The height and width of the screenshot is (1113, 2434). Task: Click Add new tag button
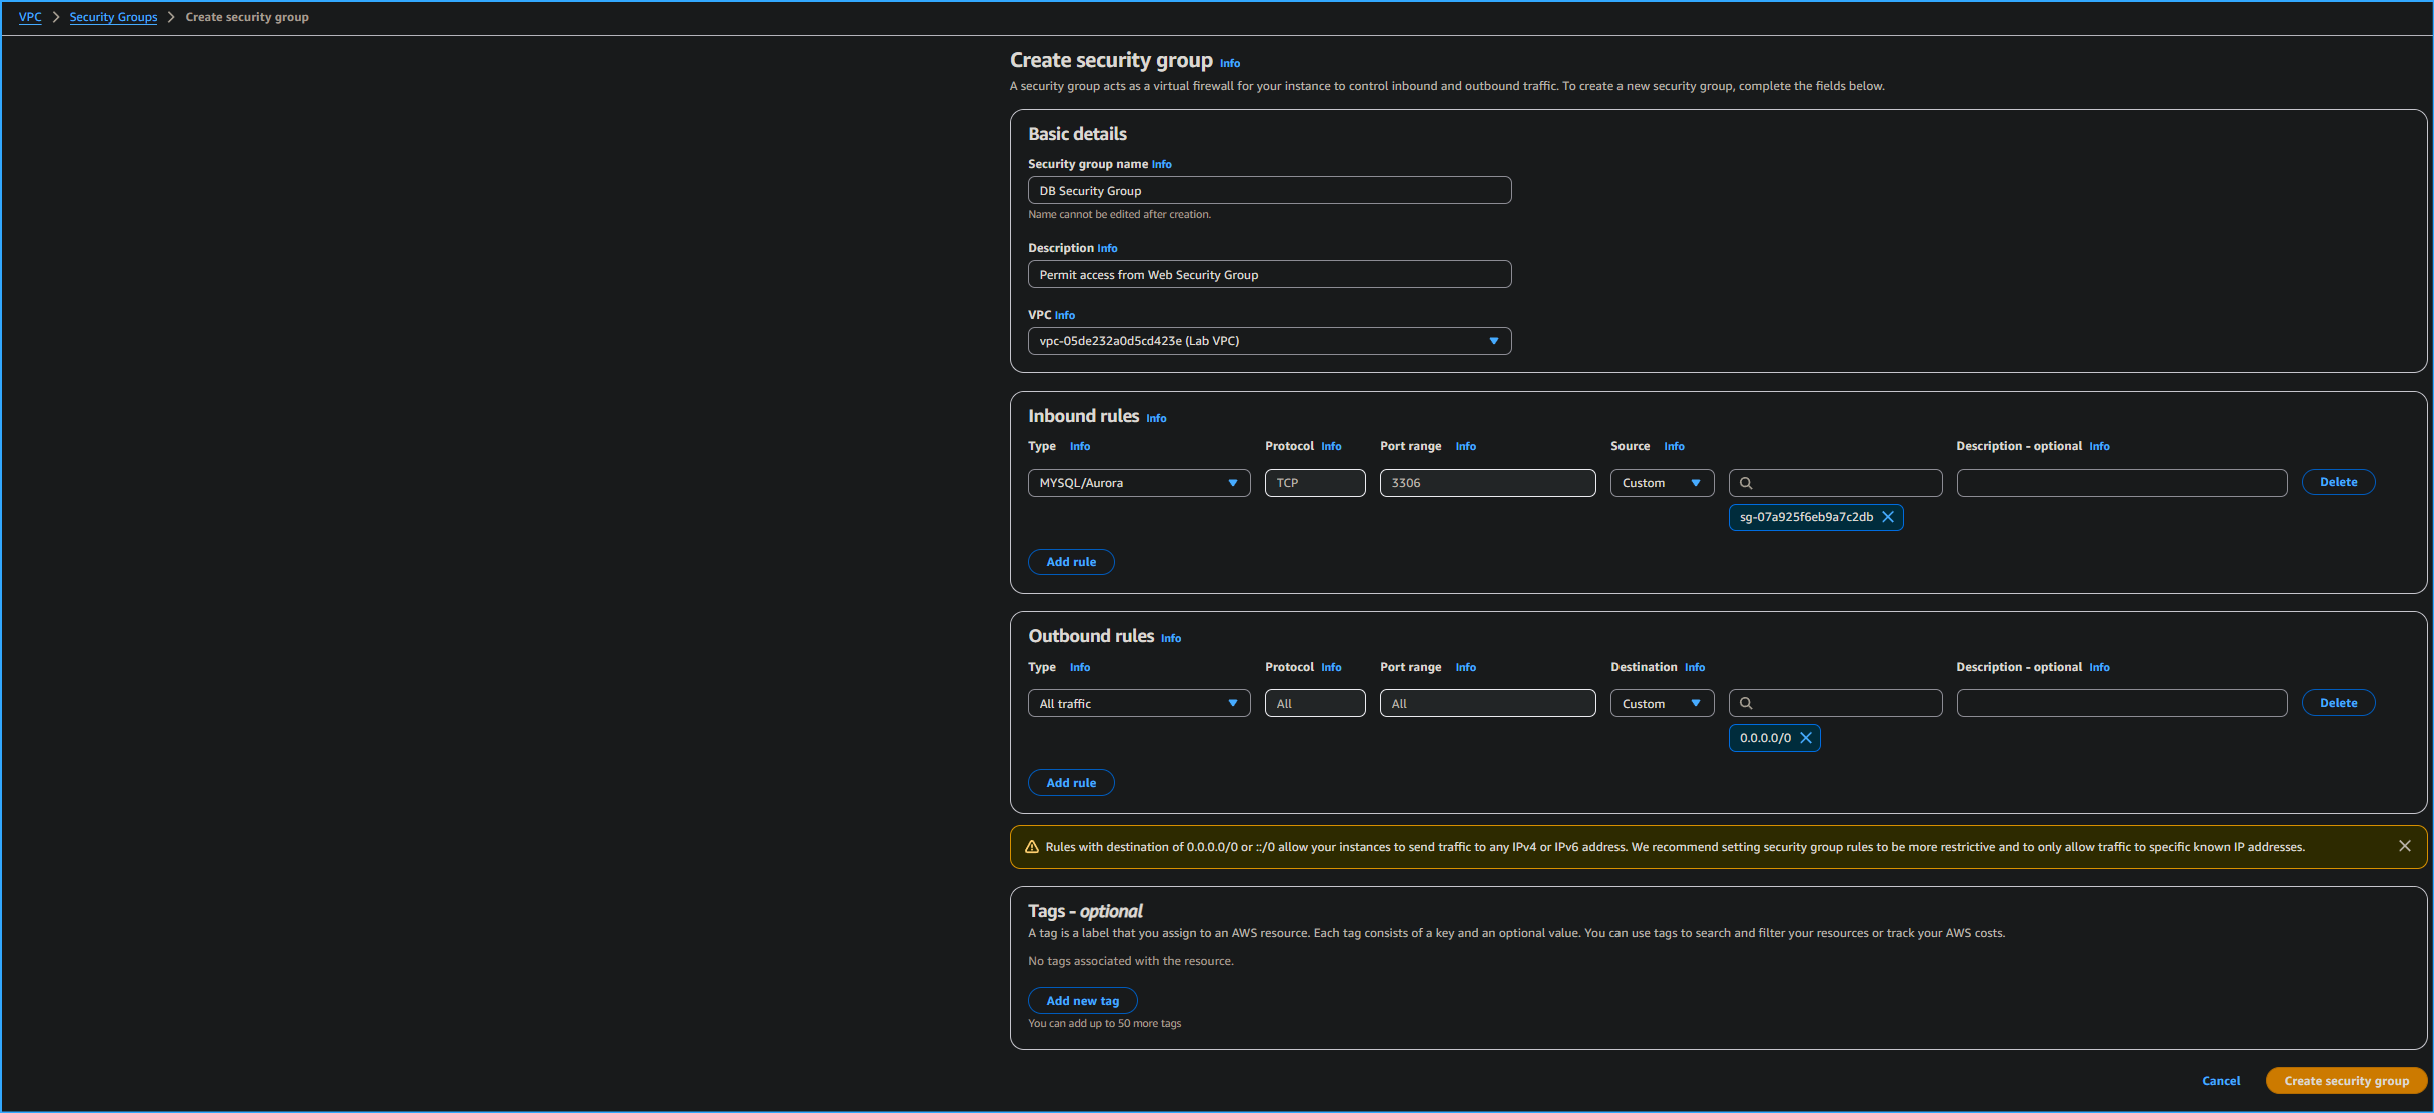1082,1000
